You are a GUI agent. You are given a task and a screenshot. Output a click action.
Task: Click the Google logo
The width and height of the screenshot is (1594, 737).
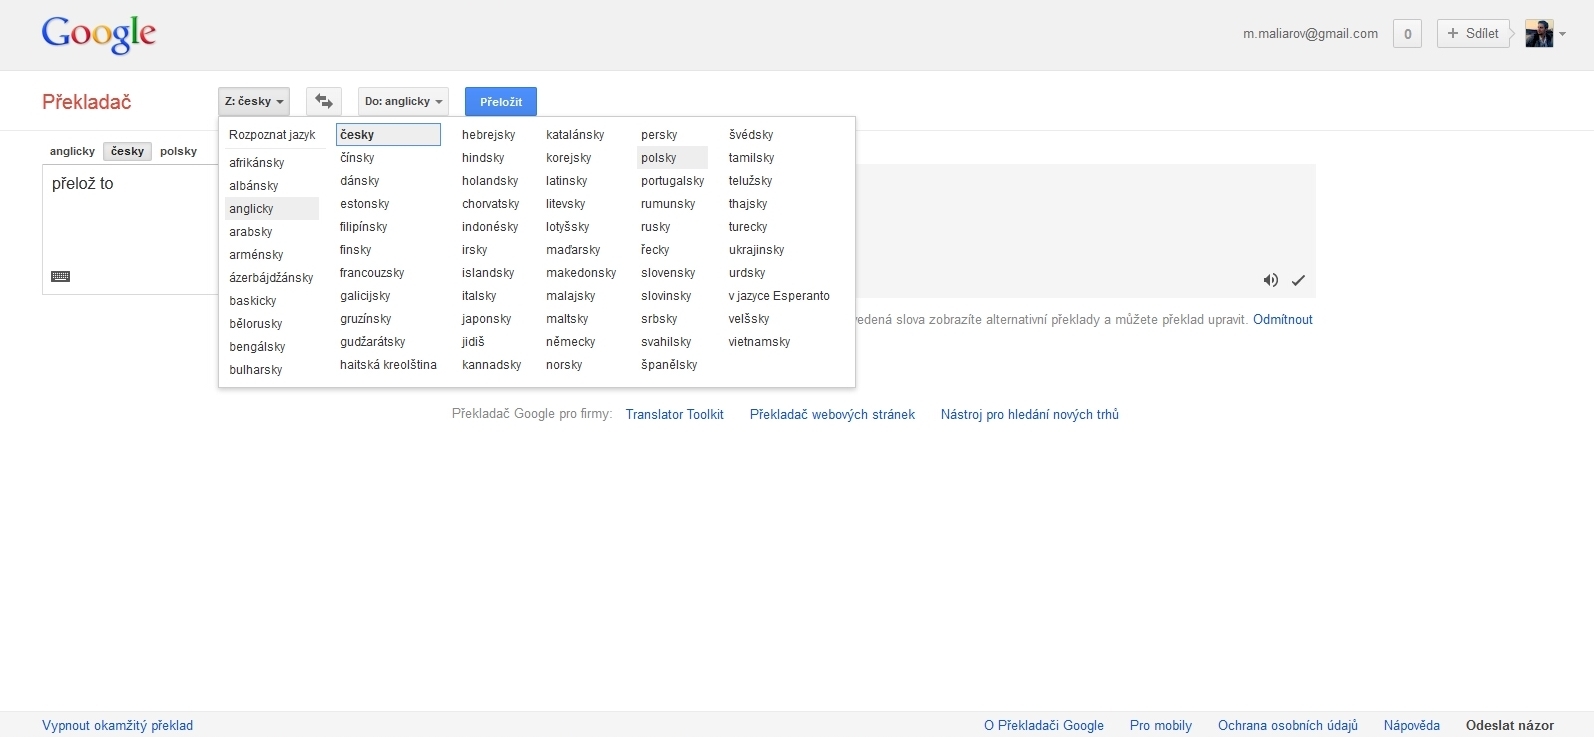click(98, 35)
